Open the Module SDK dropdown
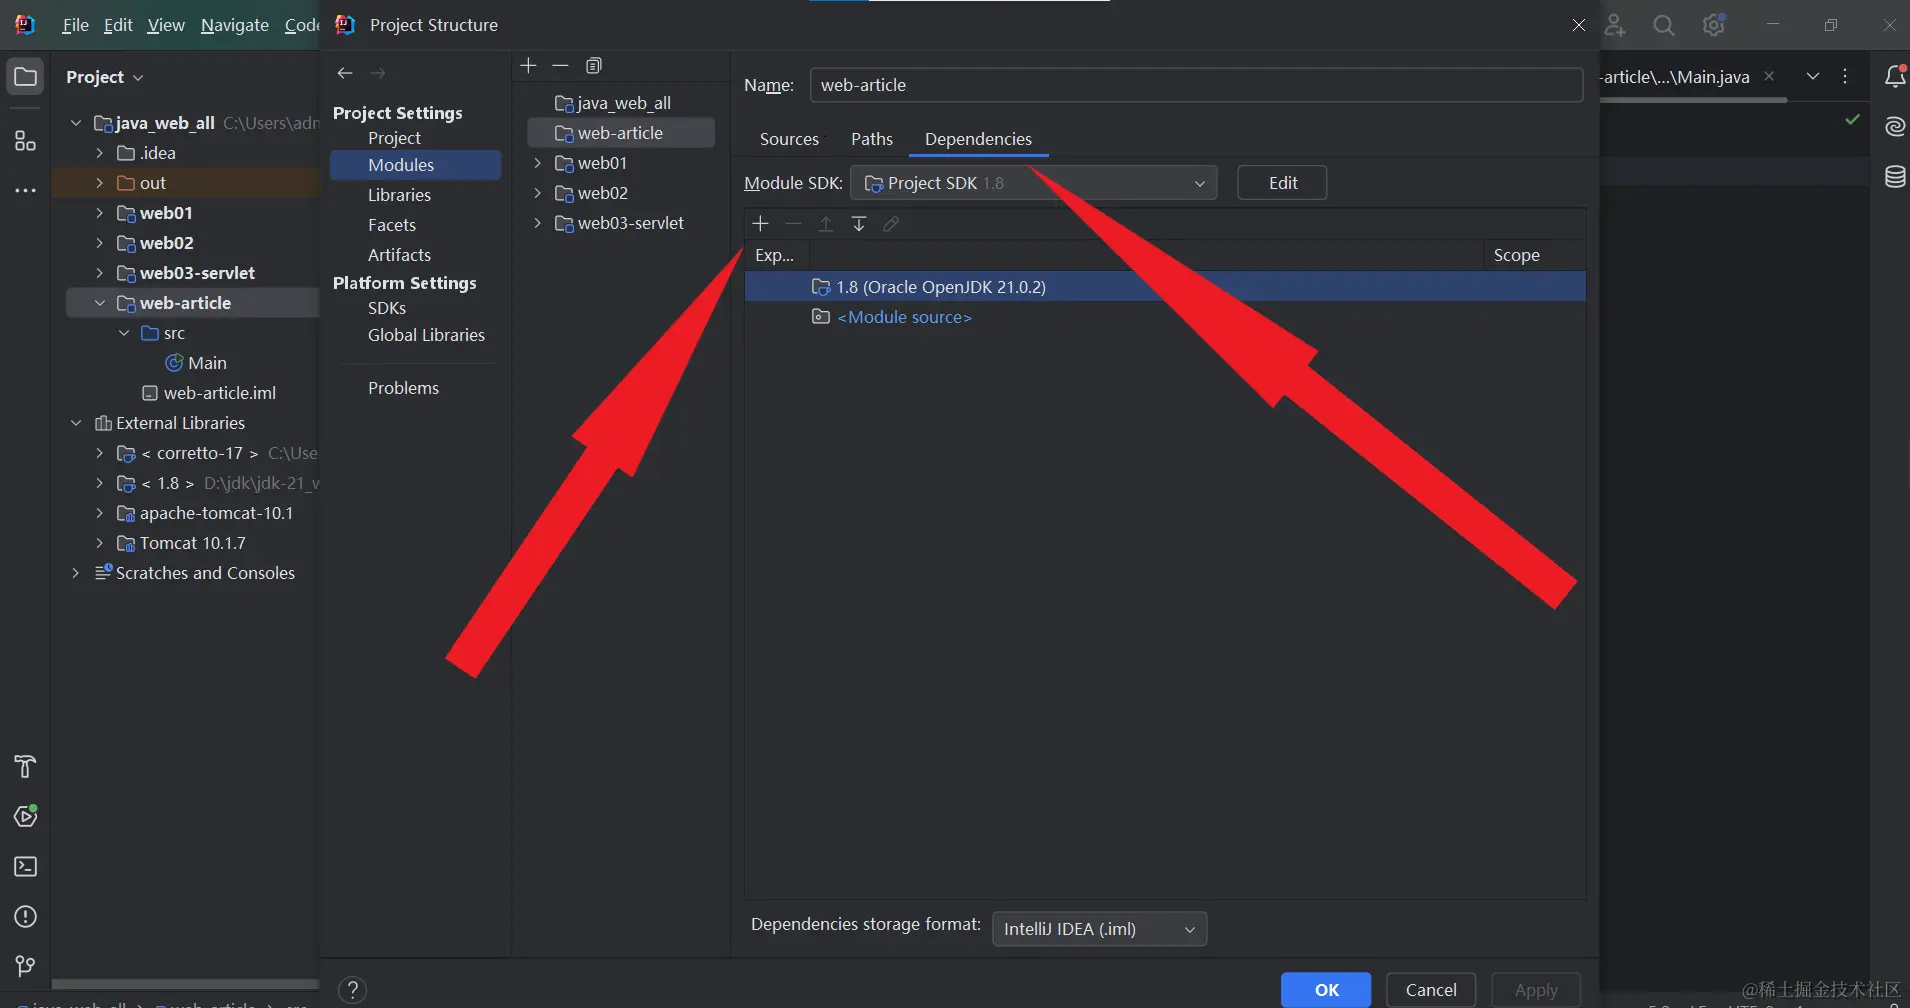 coord(1034,183)
